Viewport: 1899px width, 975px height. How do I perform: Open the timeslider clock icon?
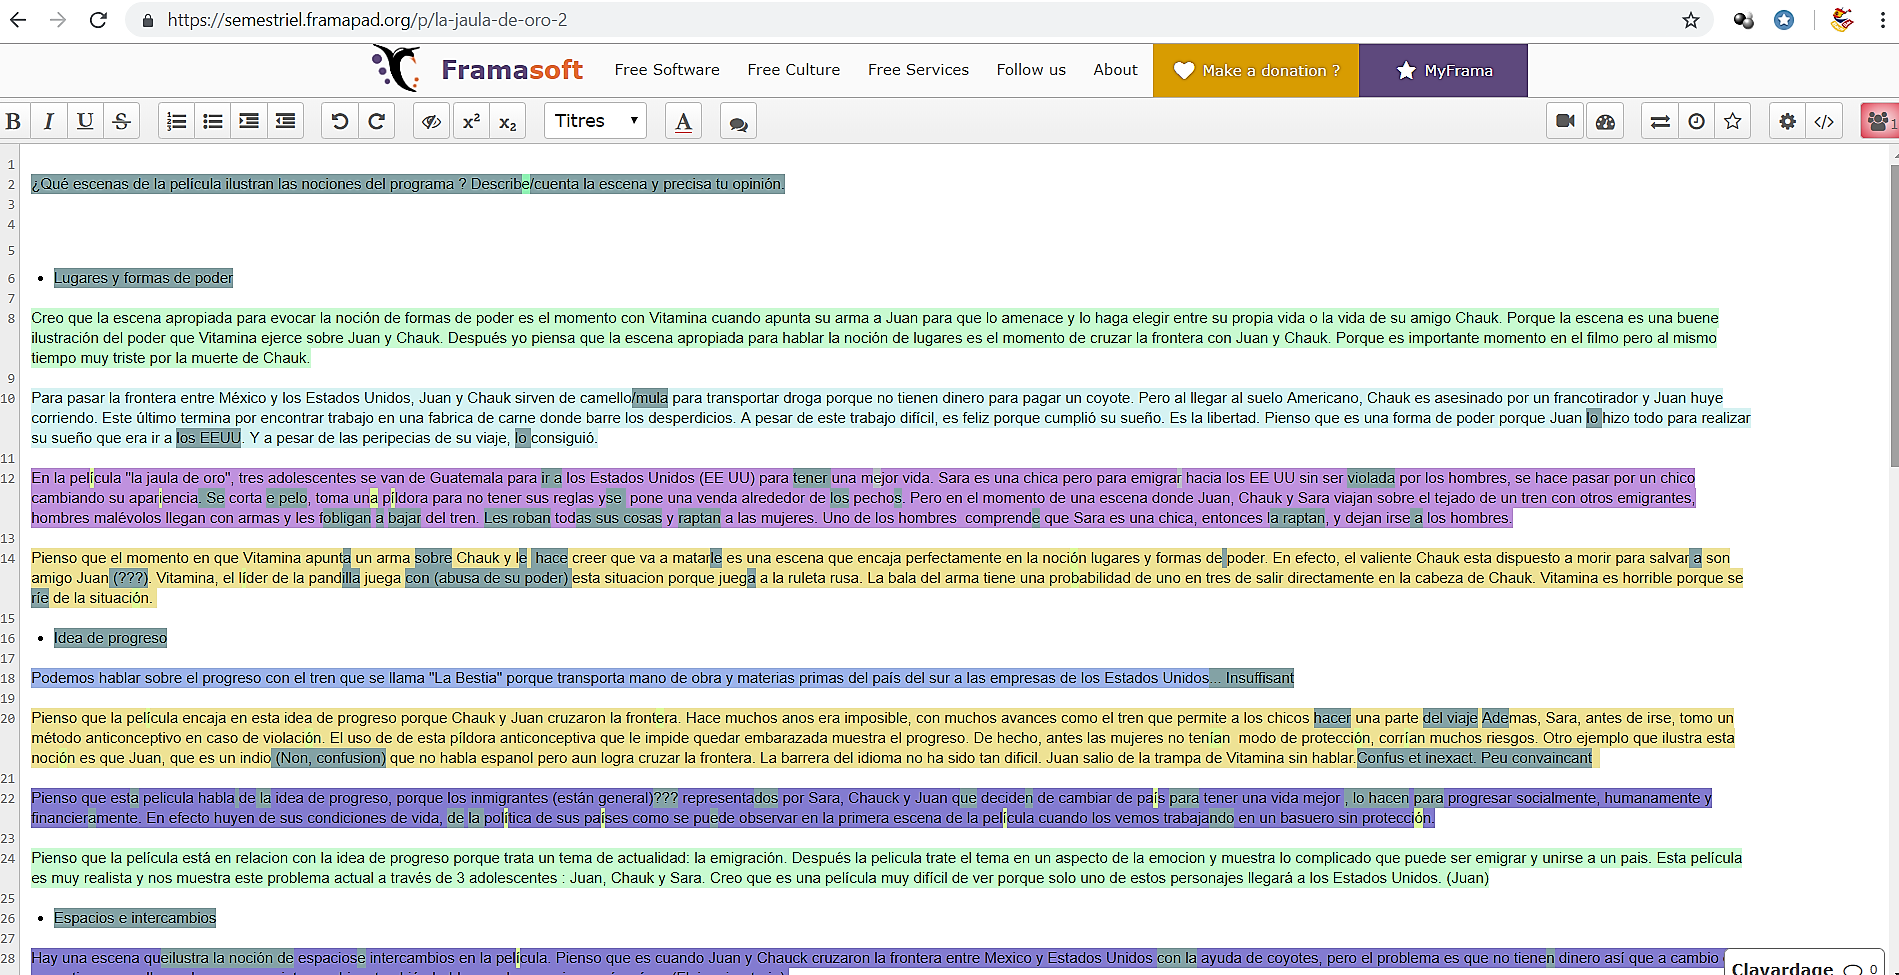coord(1696,122)
